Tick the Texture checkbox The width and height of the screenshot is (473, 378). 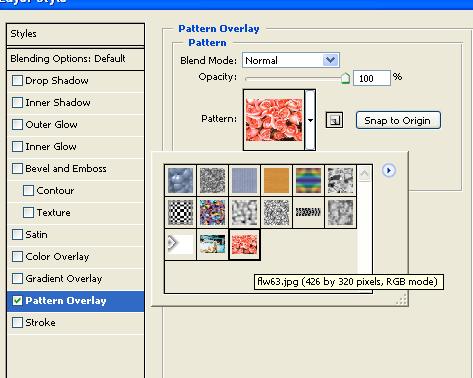coord(28,213)
